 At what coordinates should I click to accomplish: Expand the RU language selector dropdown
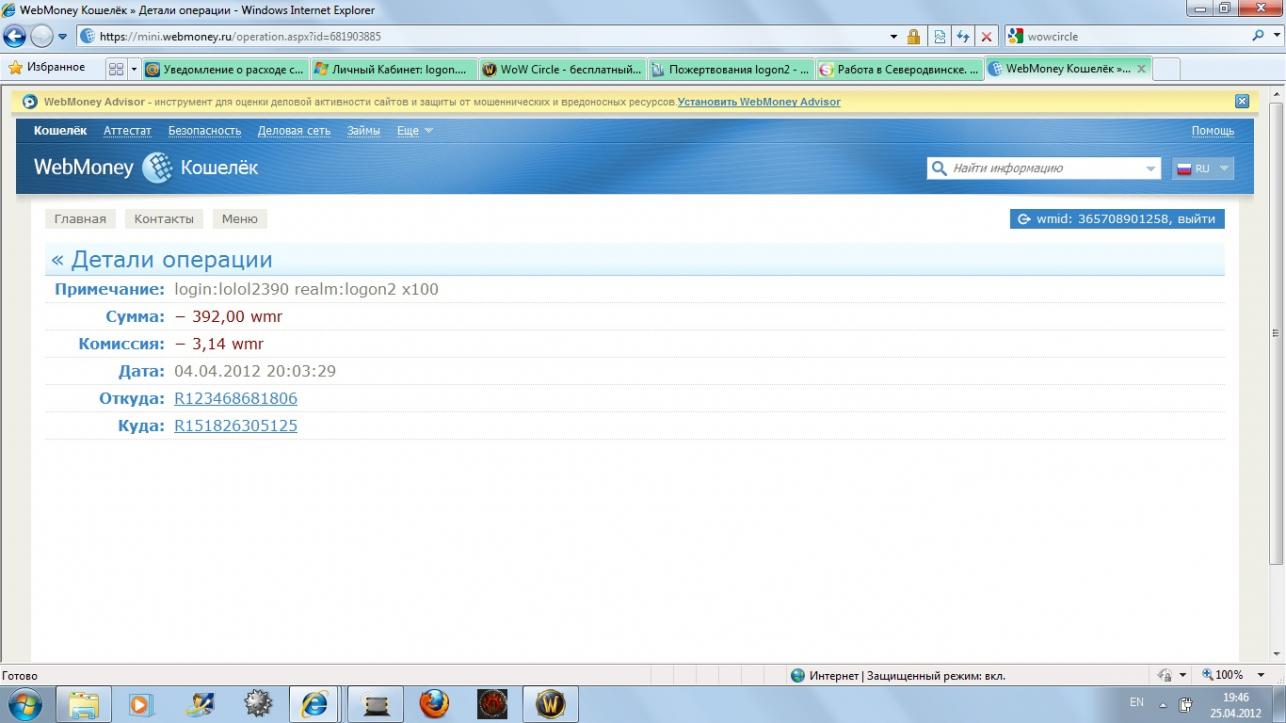point(1203,169)
